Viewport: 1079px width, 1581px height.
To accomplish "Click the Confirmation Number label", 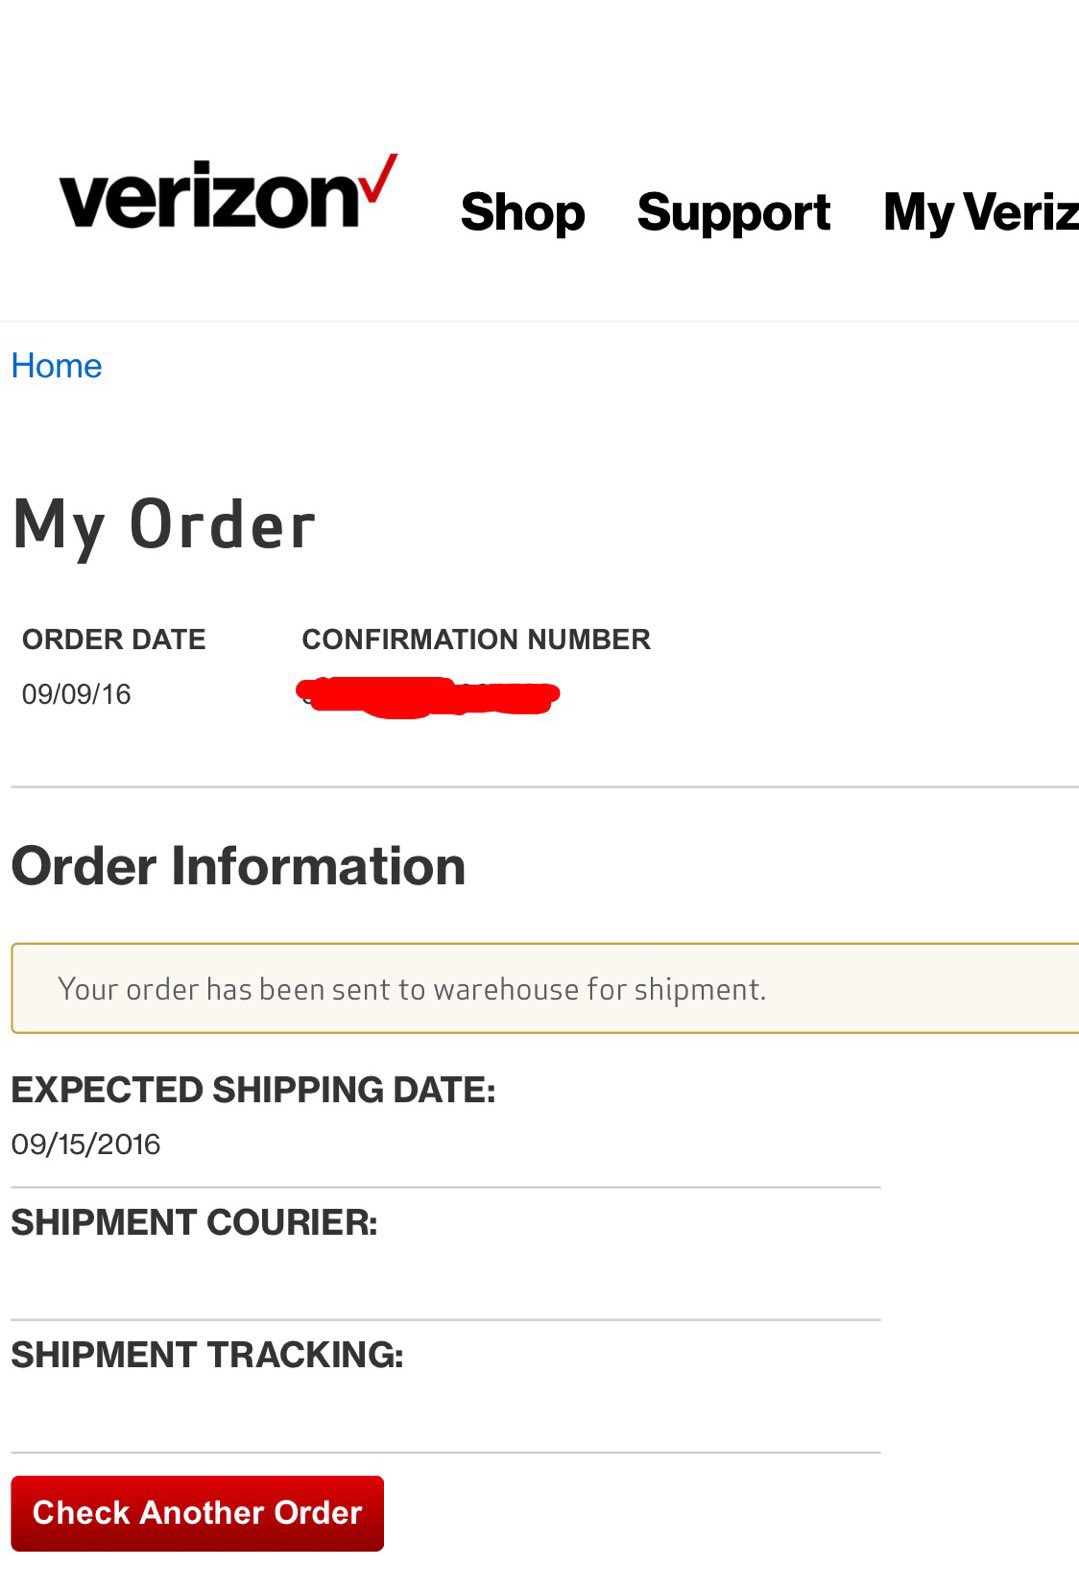I will tap(476, 639).
